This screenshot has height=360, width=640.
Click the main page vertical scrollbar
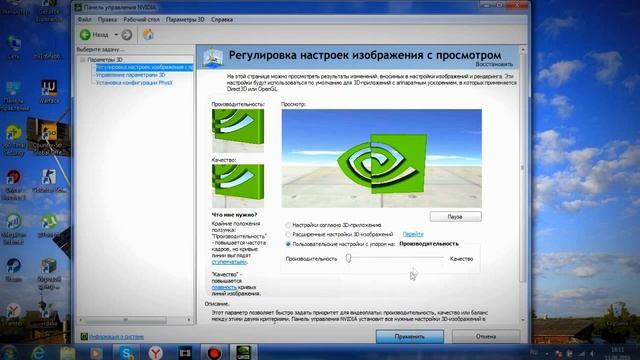(x=523, y=167)
